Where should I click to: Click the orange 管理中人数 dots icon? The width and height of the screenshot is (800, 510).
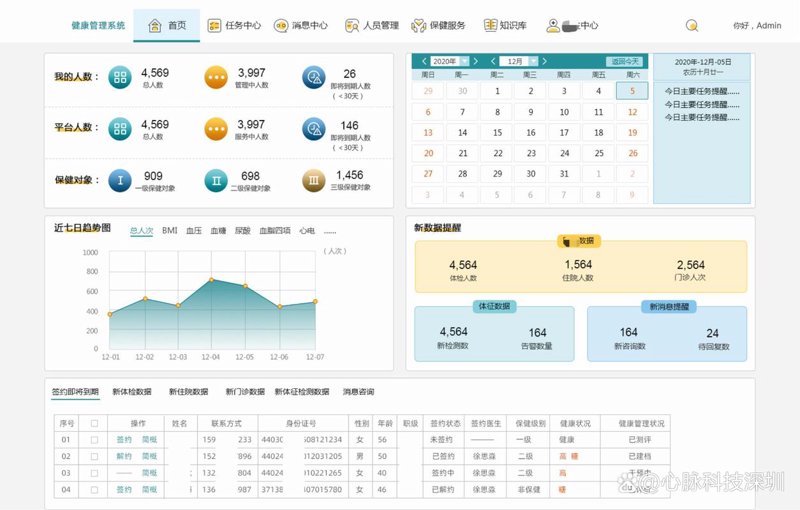tap(216, 78)
